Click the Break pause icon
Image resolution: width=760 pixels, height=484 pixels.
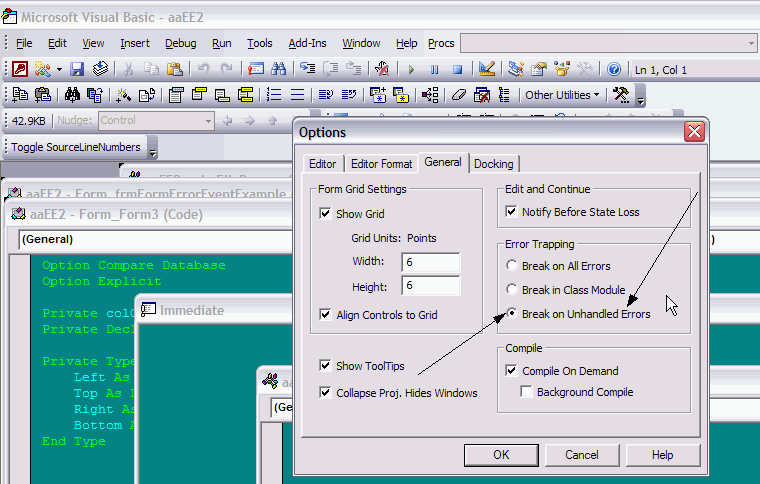coord(434,70)
